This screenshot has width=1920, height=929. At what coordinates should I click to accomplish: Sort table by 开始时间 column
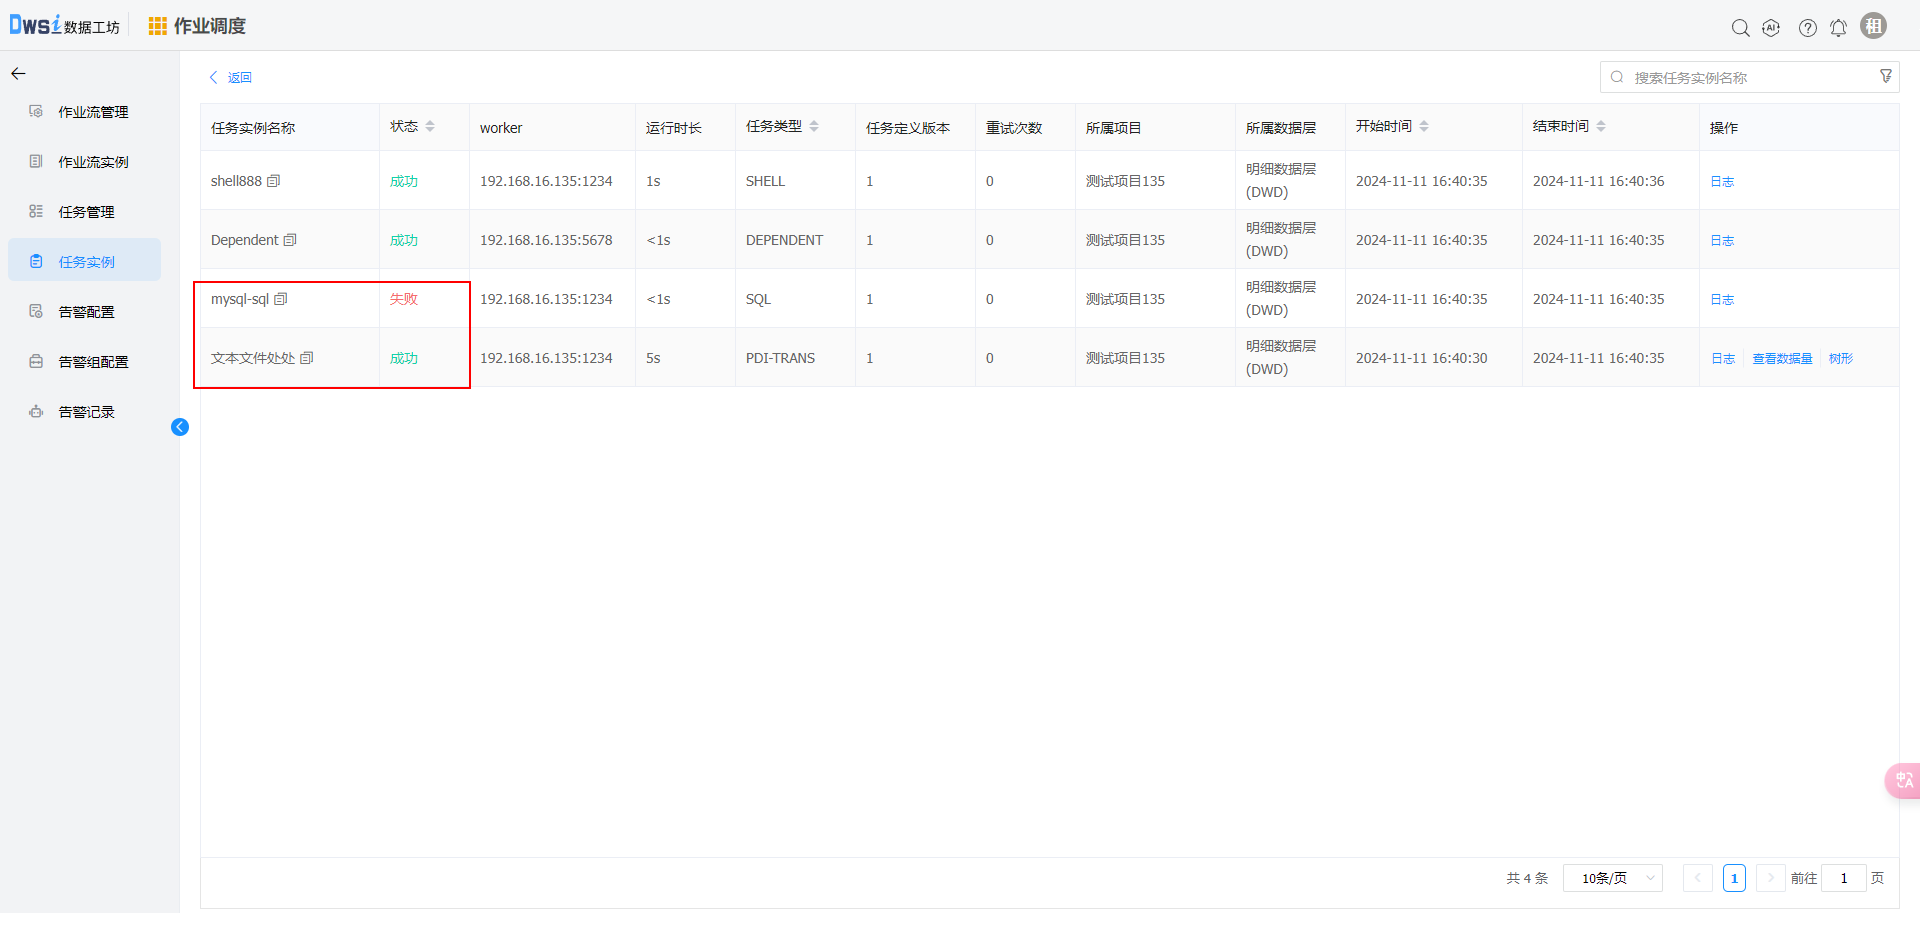click(x=1424, y=126)
